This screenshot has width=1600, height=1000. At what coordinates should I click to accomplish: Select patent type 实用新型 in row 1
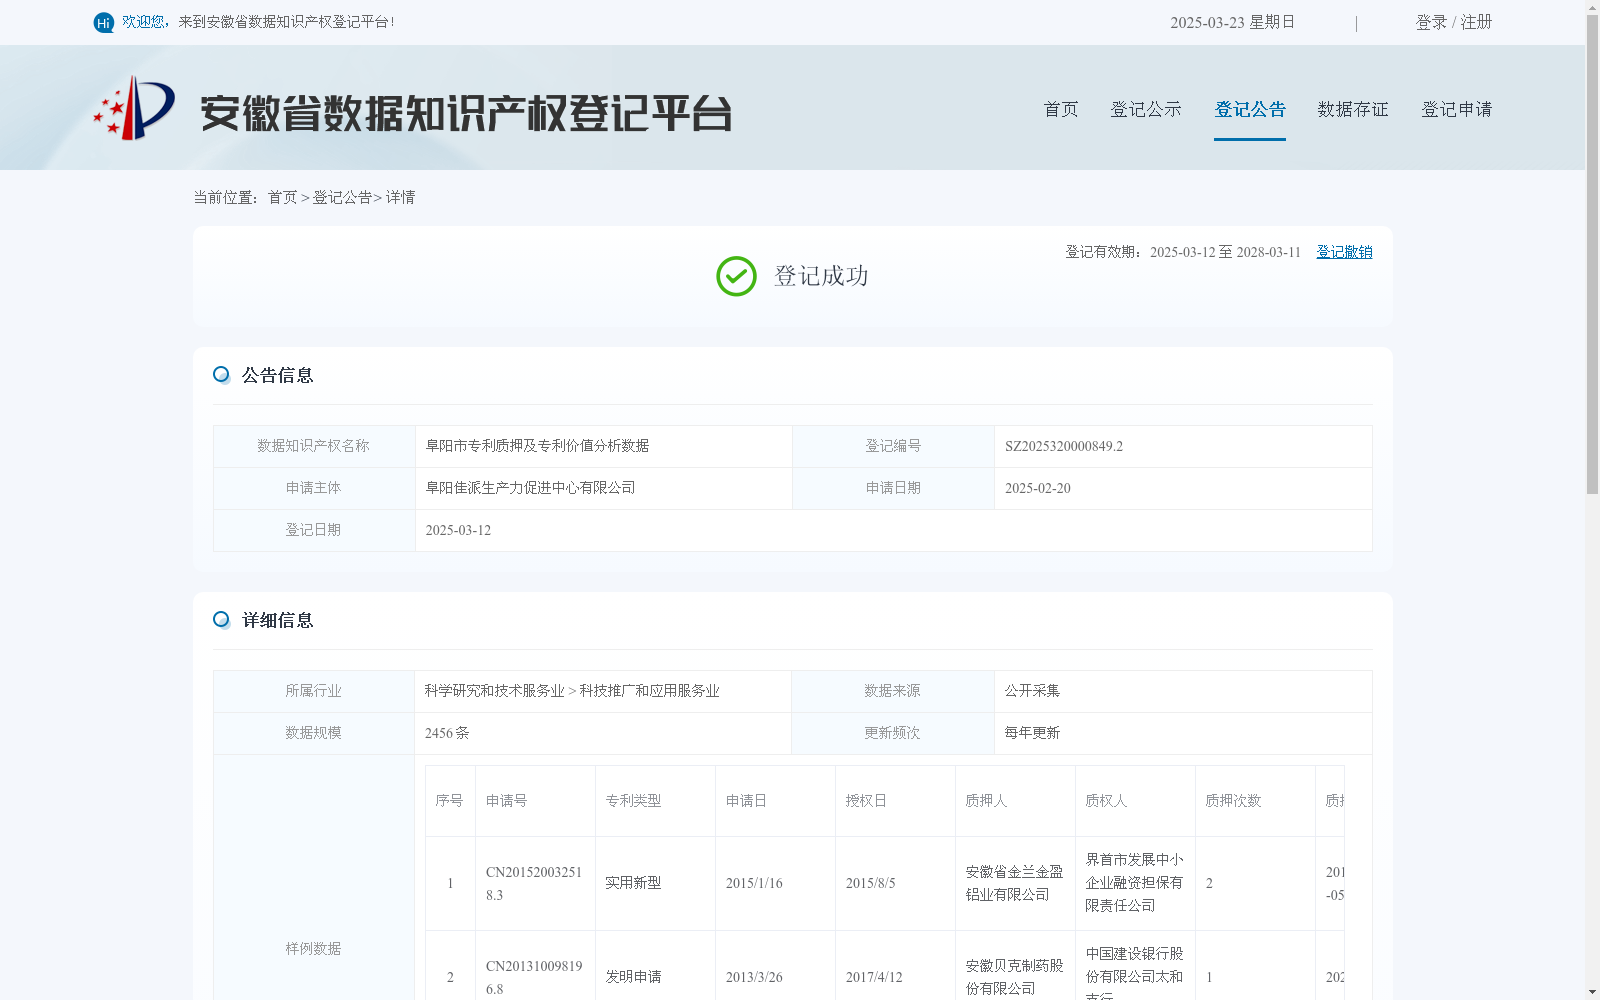[x=633, y=883]
